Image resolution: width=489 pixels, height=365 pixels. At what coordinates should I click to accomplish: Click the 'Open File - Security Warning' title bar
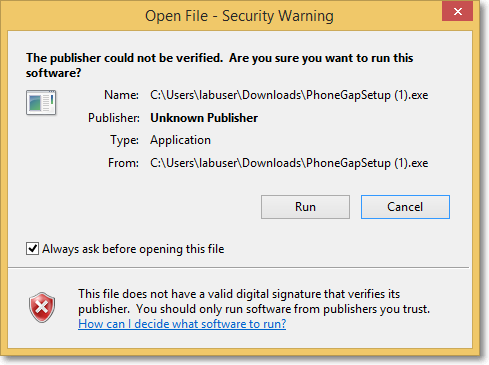pyautogui.click(x=239, y=16)
